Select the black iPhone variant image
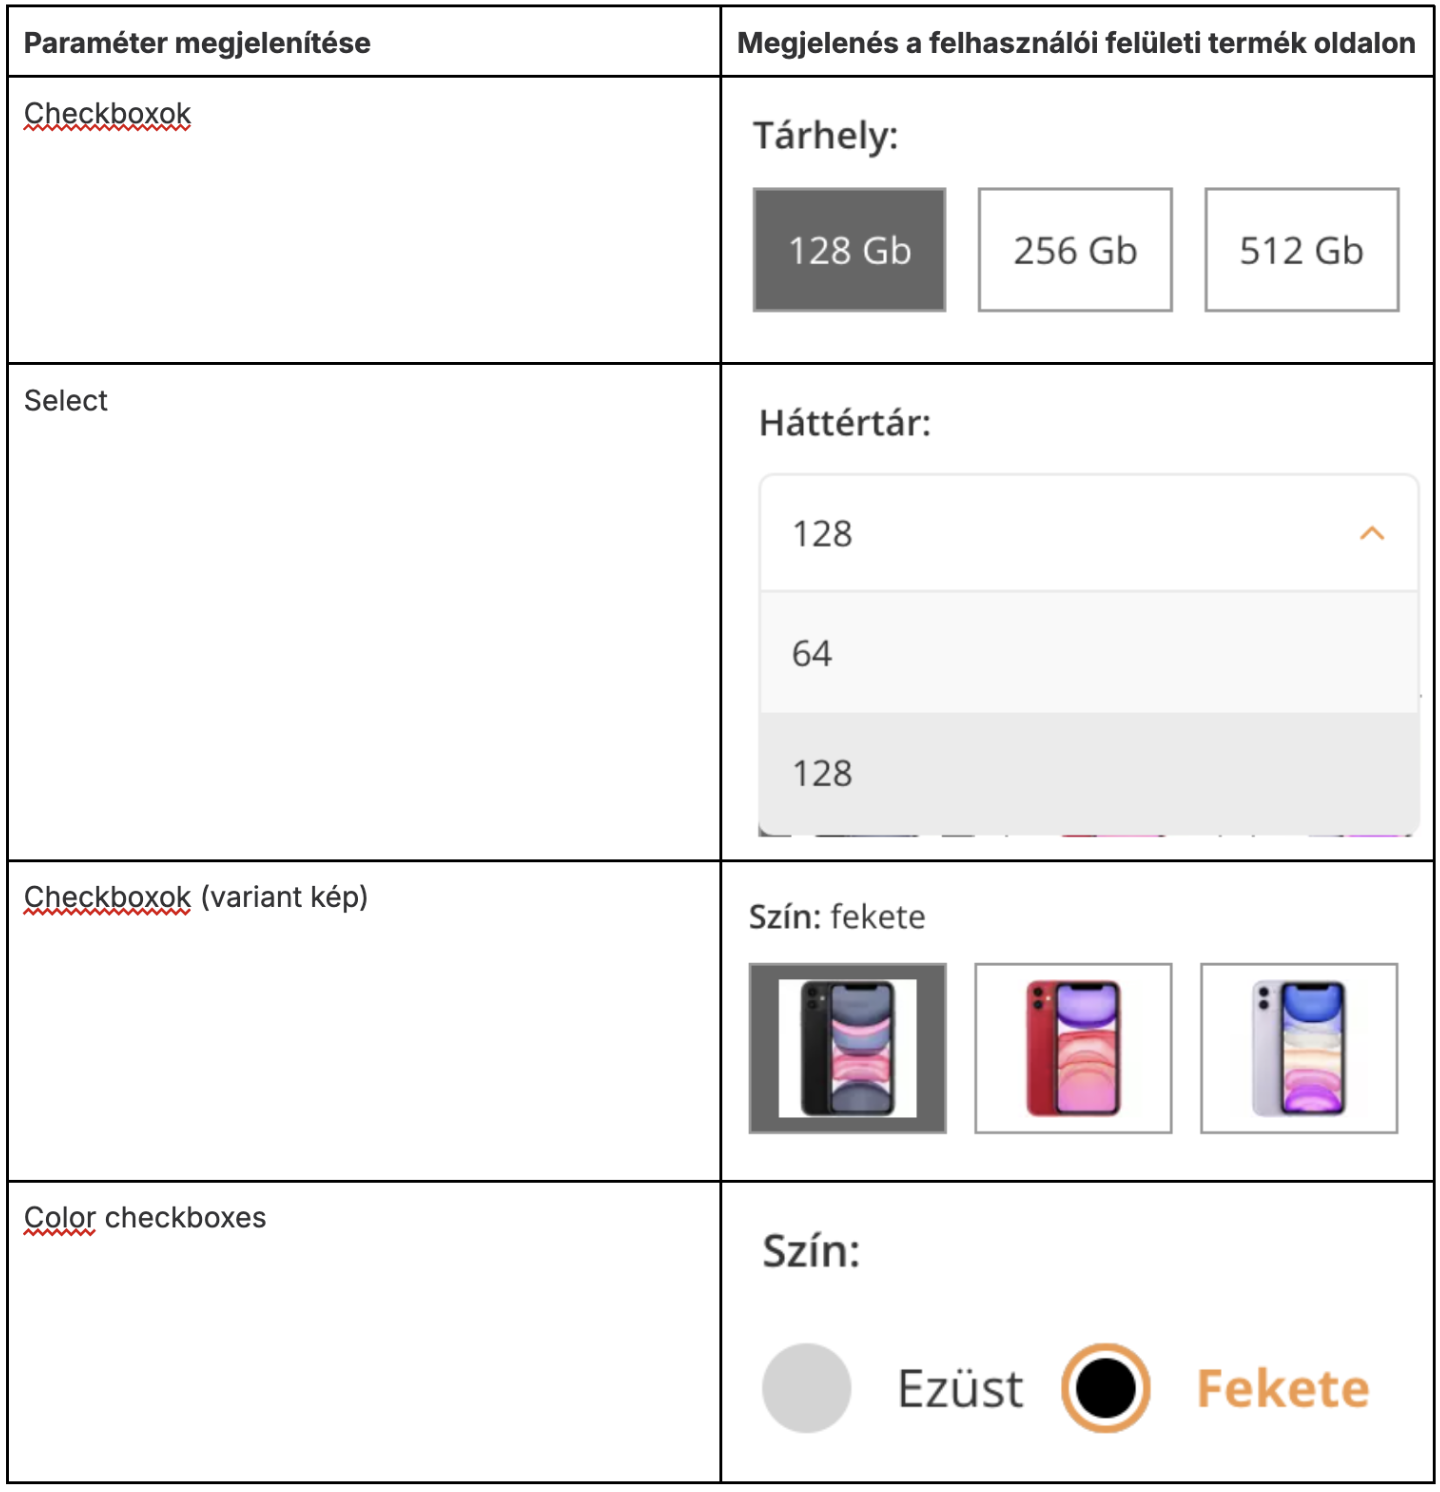Viewport: 1440px width, 1492px height. (848, 1048)
